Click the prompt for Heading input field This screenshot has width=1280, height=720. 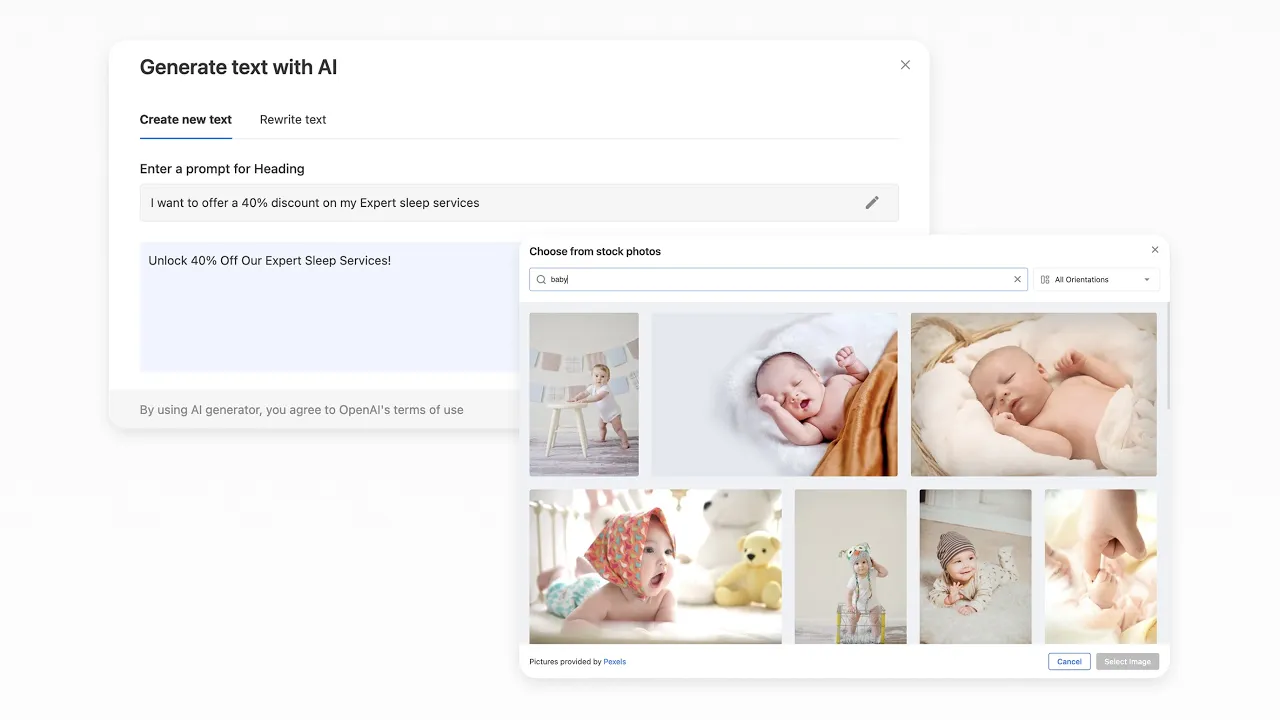tap(519, 202)
